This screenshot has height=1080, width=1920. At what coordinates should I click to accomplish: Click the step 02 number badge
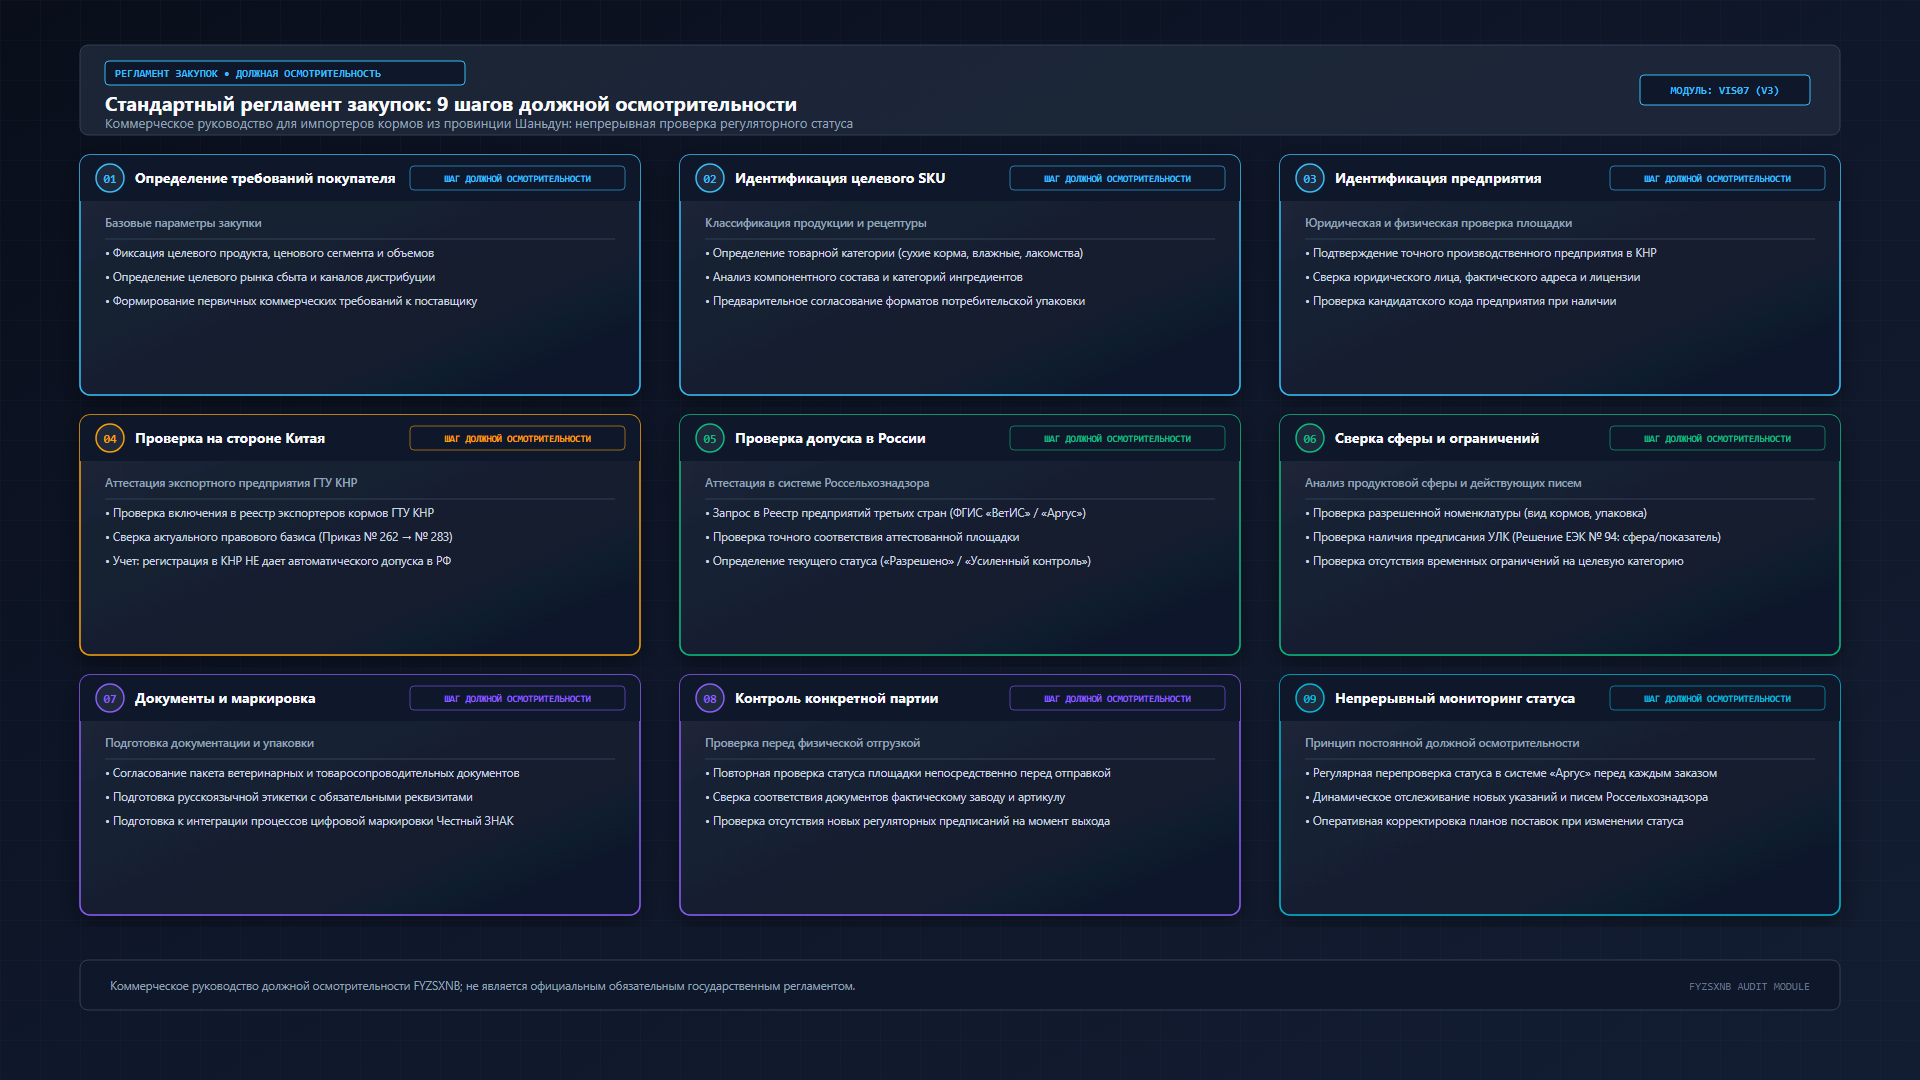click(x=710, y=179)
